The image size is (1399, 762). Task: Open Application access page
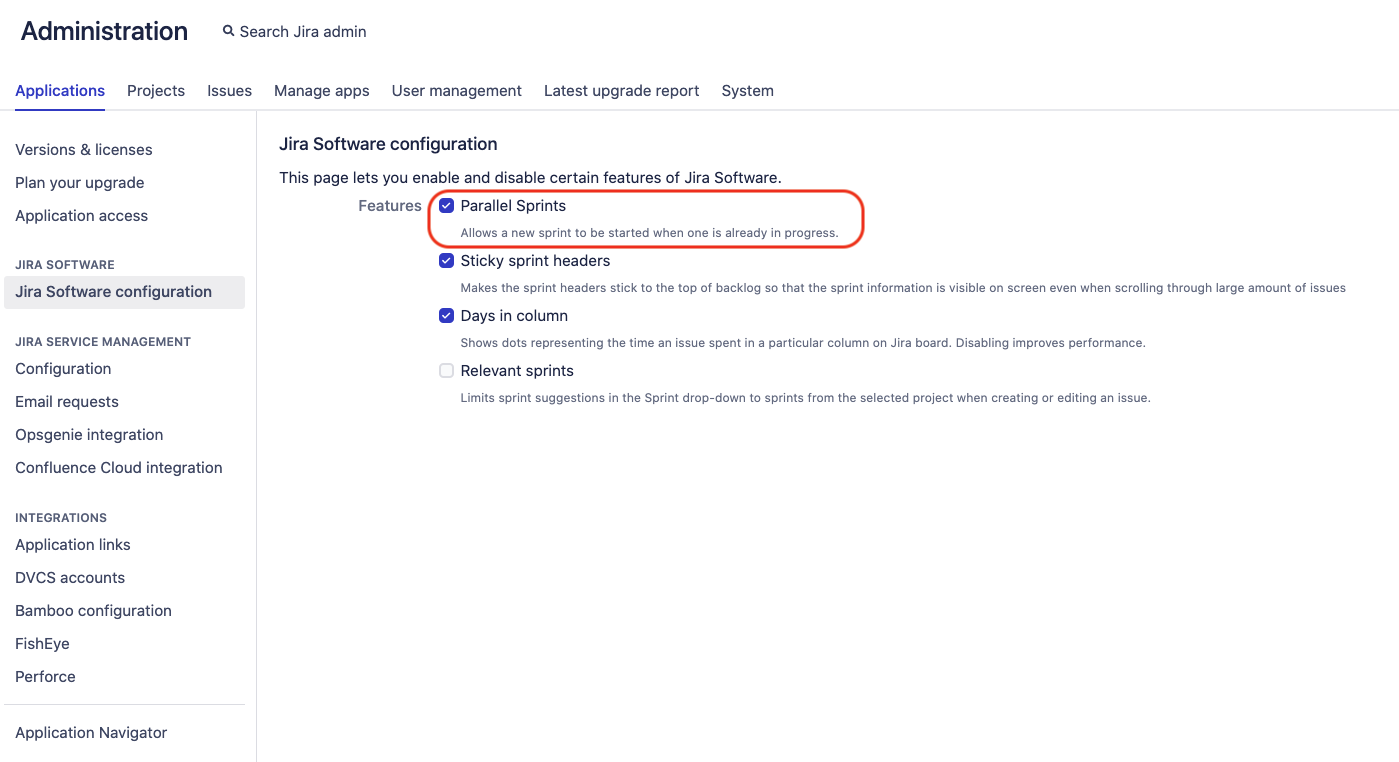point(82,216)
